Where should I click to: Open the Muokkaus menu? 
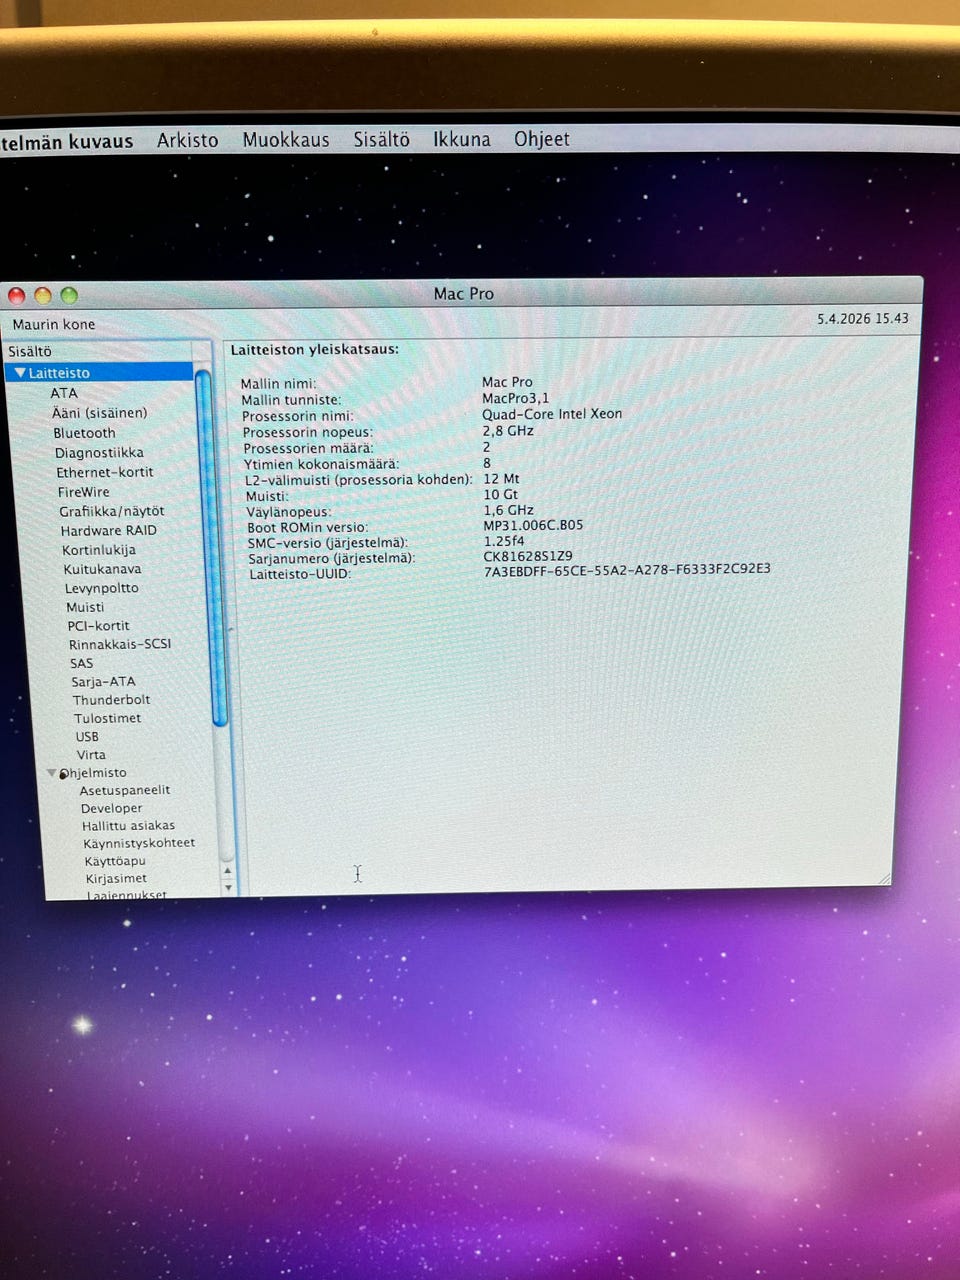285,140
